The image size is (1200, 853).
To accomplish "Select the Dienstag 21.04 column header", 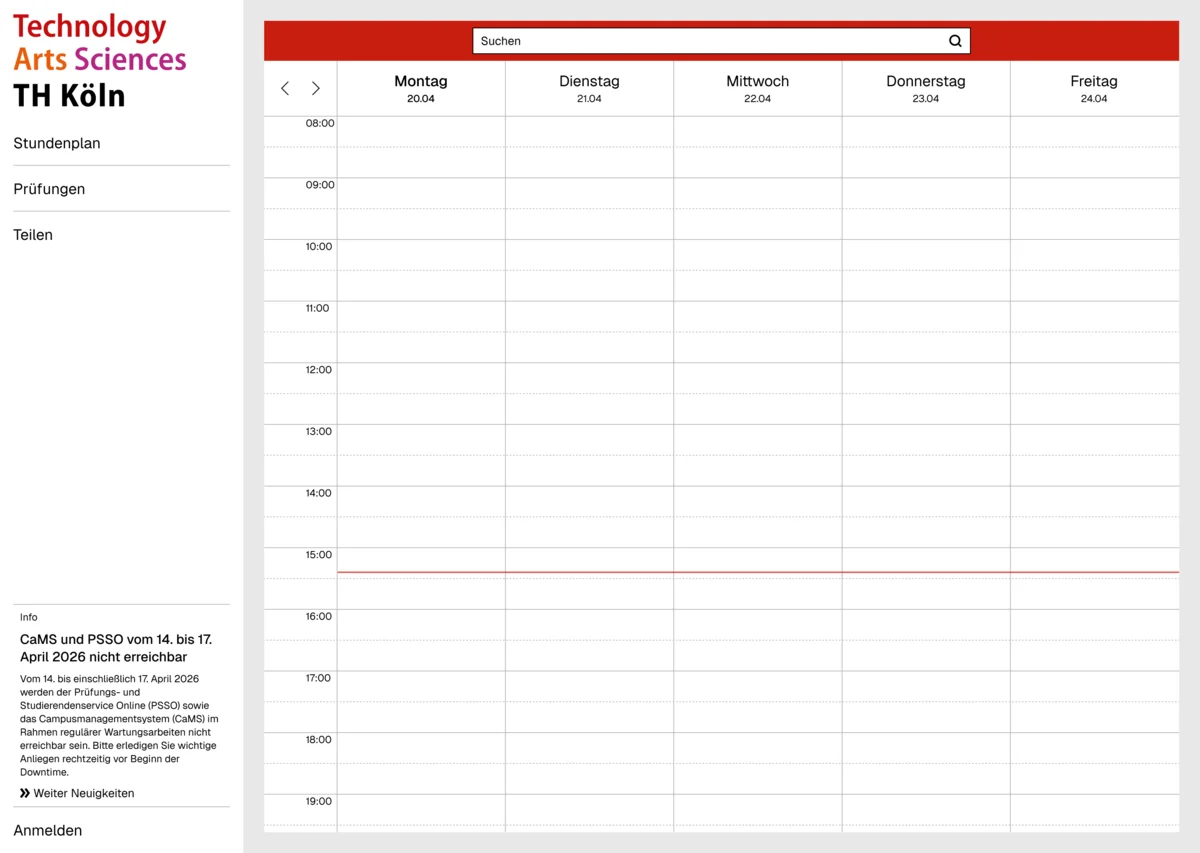I will pos(589,89).
